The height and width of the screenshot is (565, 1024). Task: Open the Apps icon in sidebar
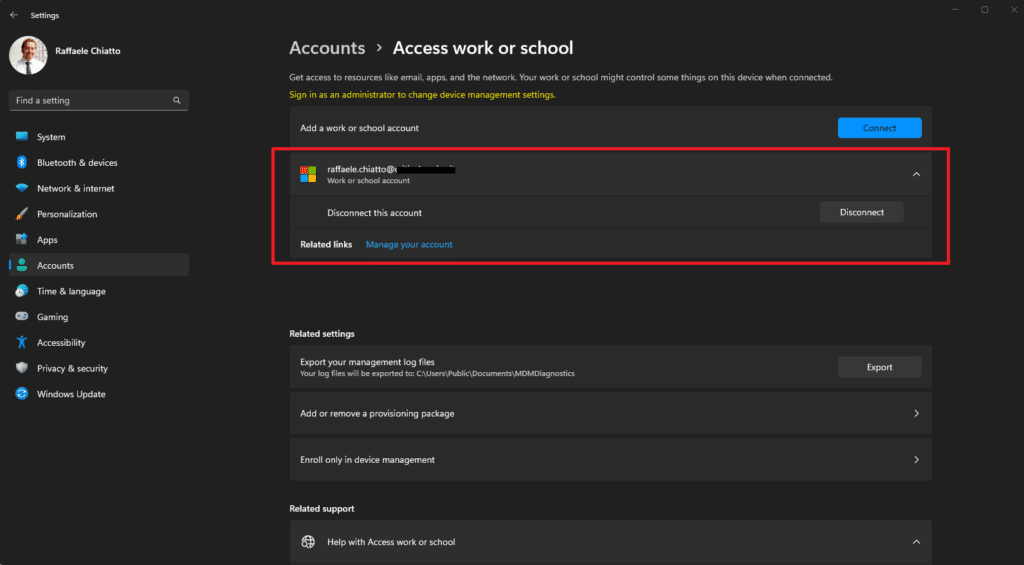22,240
